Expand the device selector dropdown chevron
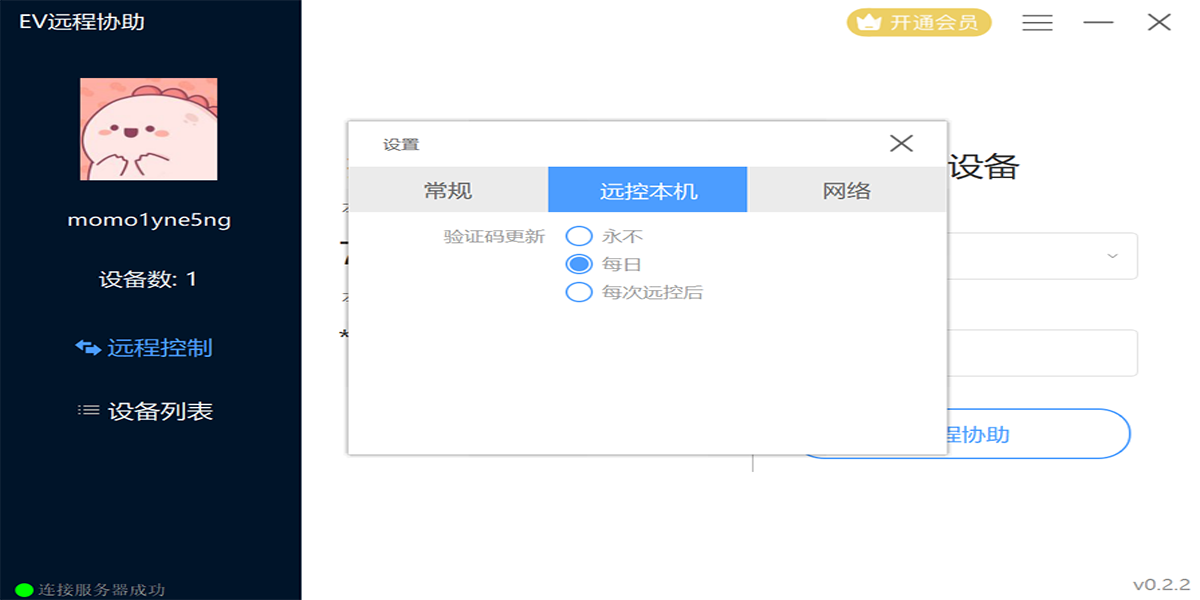Viewport: 1200px width, 600px height. coord(1110,256)
